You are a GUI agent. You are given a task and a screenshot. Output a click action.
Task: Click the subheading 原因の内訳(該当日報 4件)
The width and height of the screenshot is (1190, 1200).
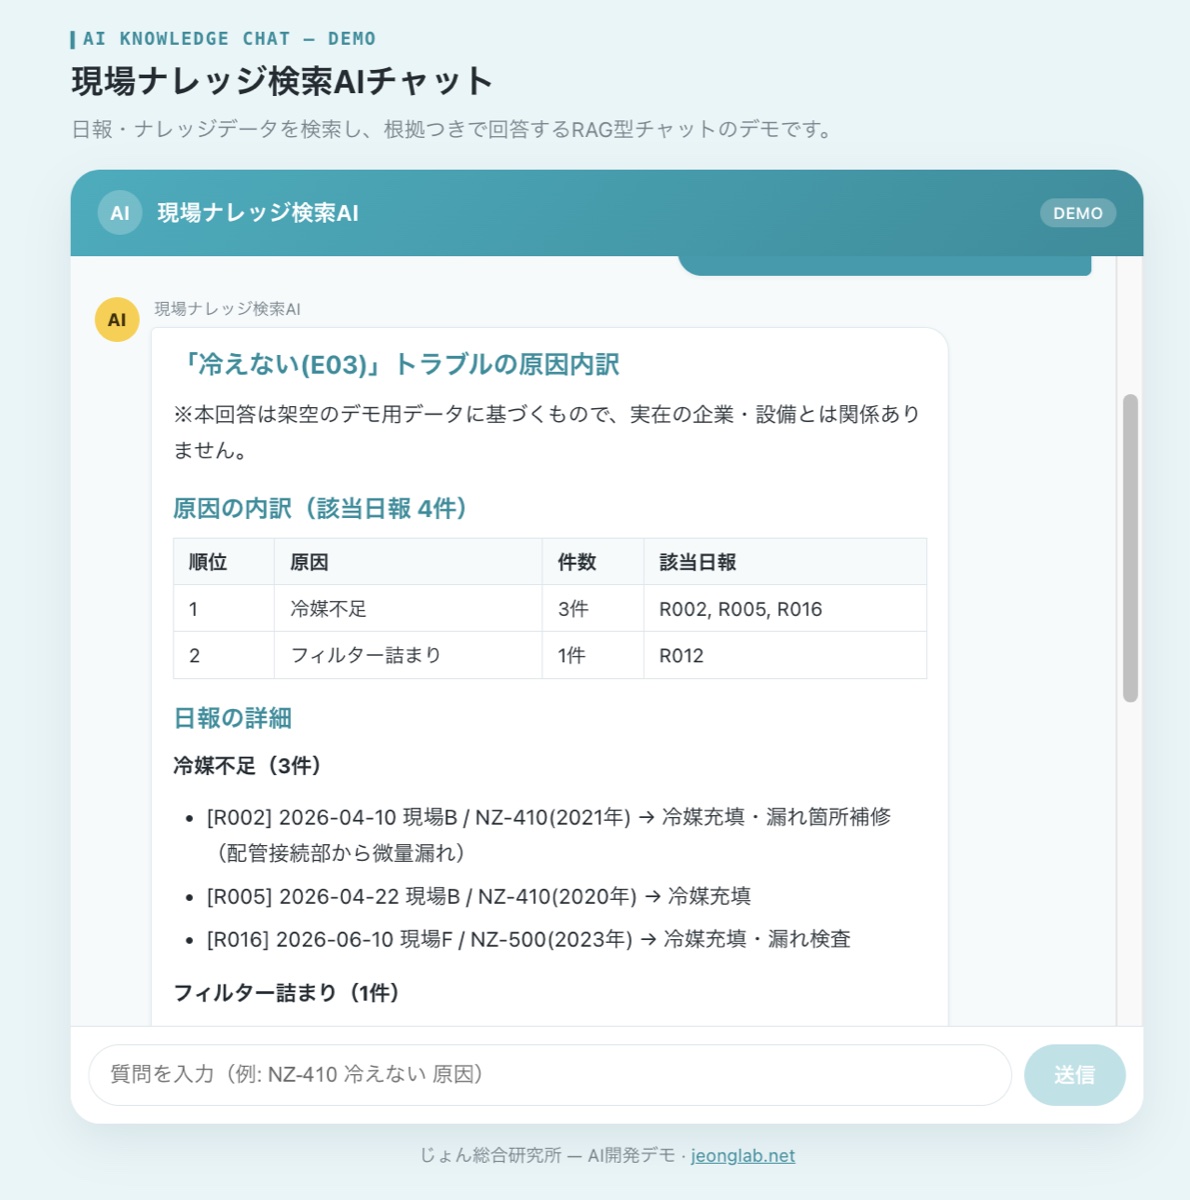tap(320, 508)
